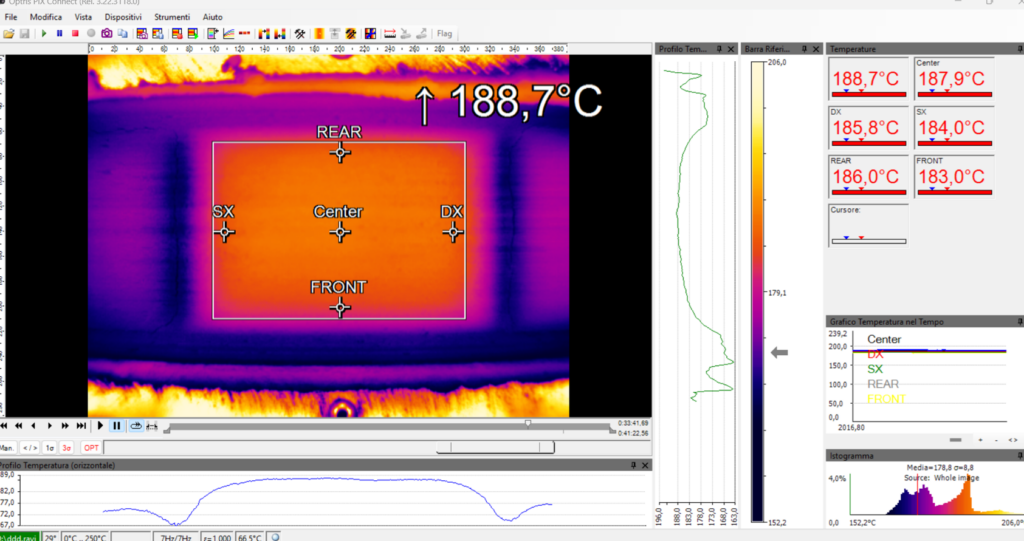Start playback with green play toolbar icon
Image resolution: width=1024 pixels, height=541 pixels.
point(44,33)
